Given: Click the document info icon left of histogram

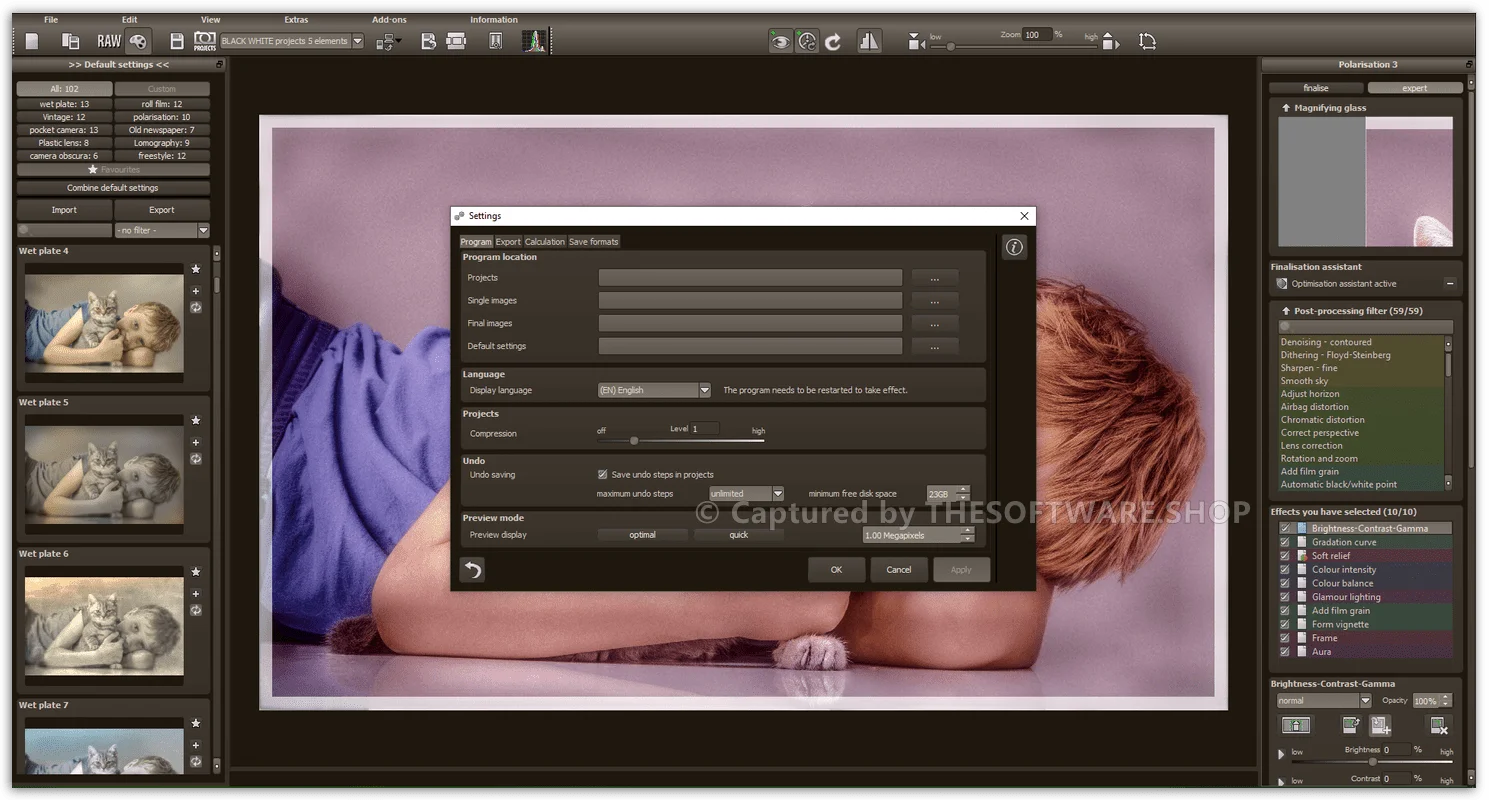Looking at the screenshot, I should (496, 41).
